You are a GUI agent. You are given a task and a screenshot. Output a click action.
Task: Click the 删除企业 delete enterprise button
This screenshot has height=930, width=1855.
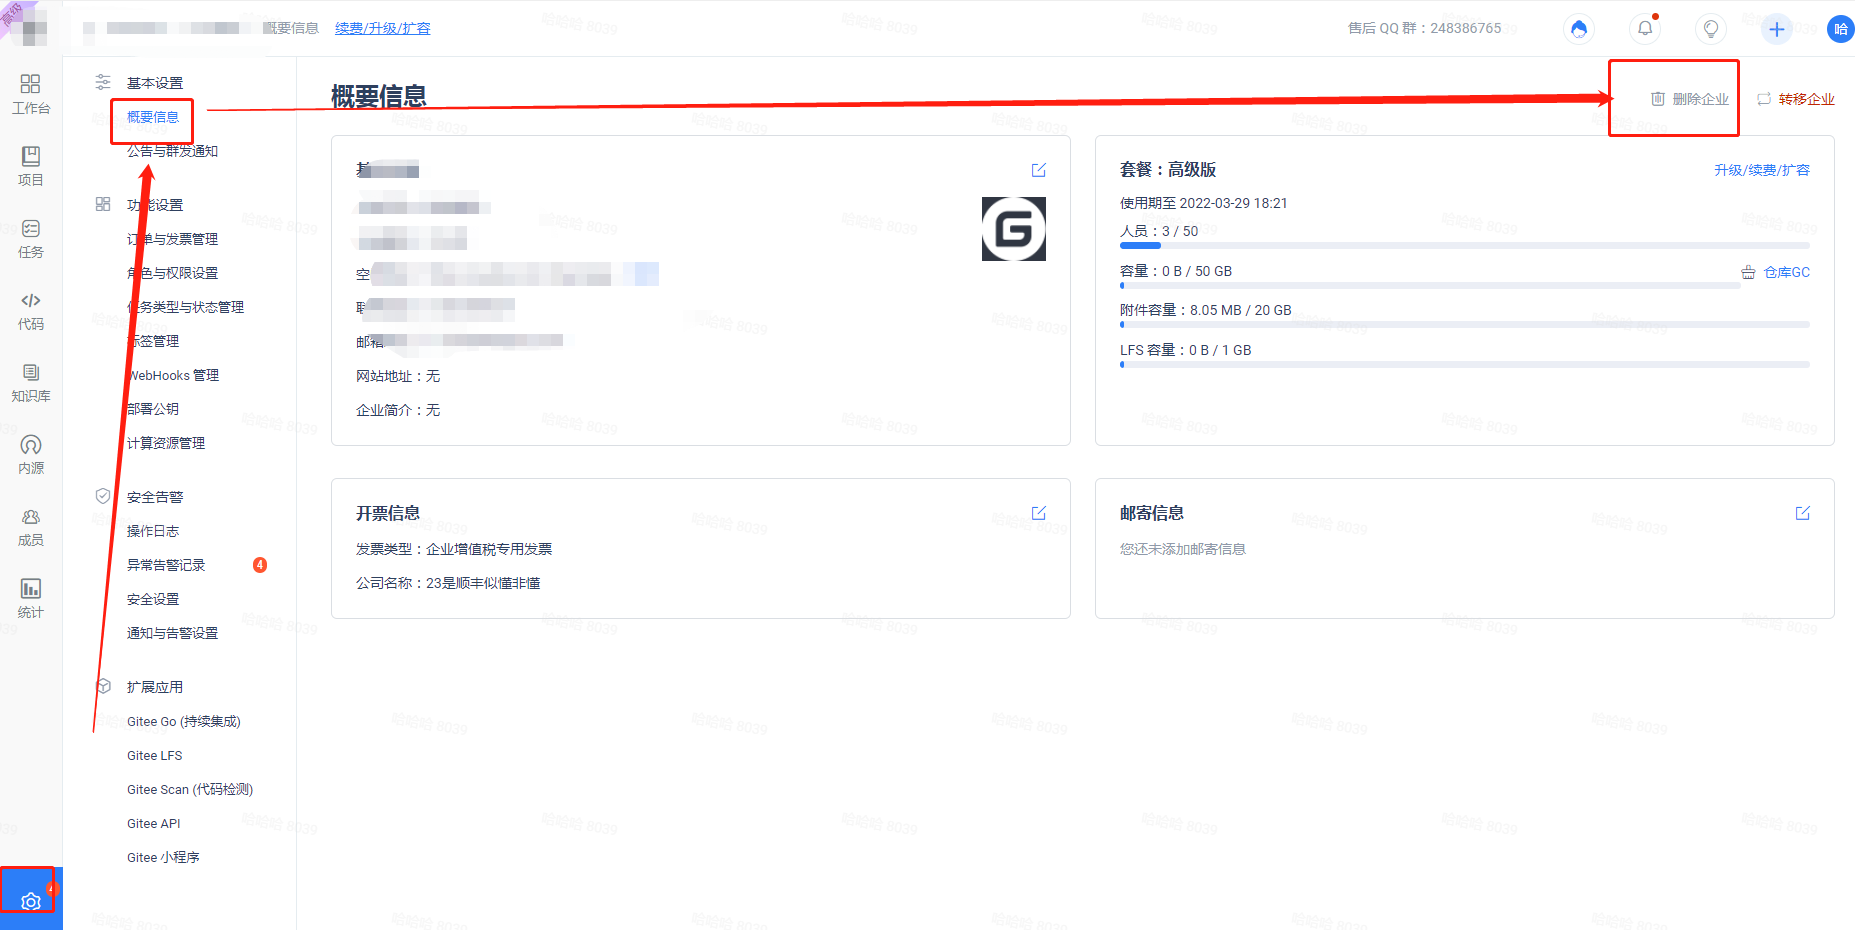click(x=1690, y=99)
